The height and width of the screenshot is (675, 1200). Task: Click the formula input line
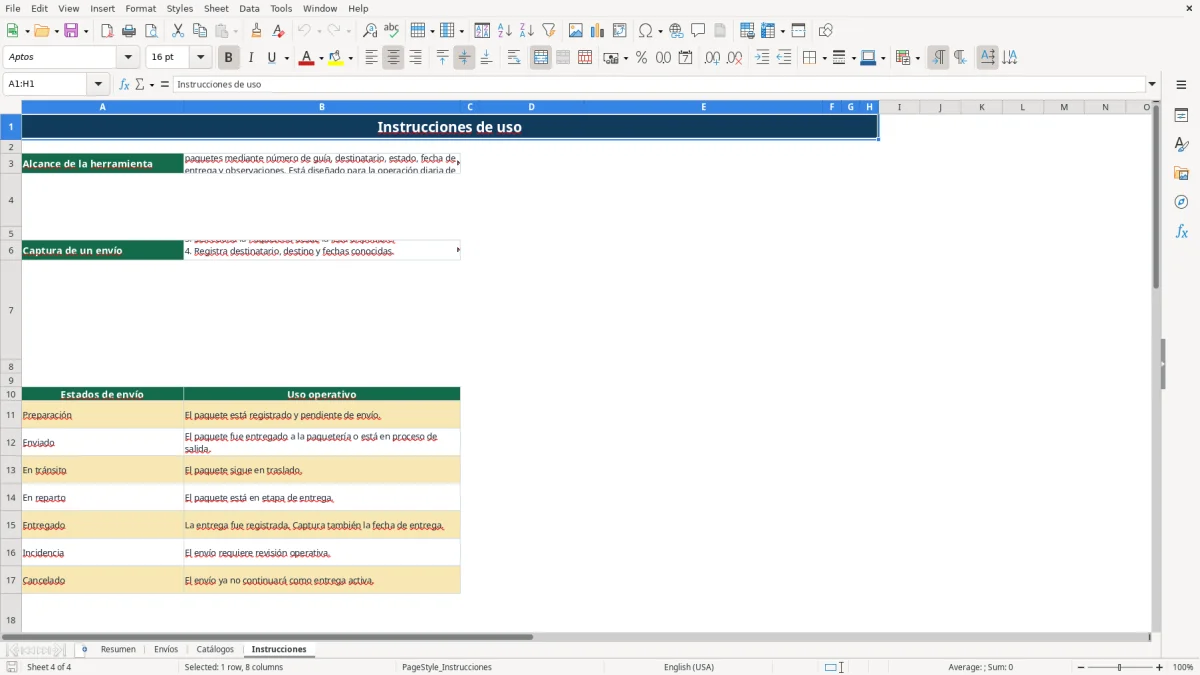point(659,84)
